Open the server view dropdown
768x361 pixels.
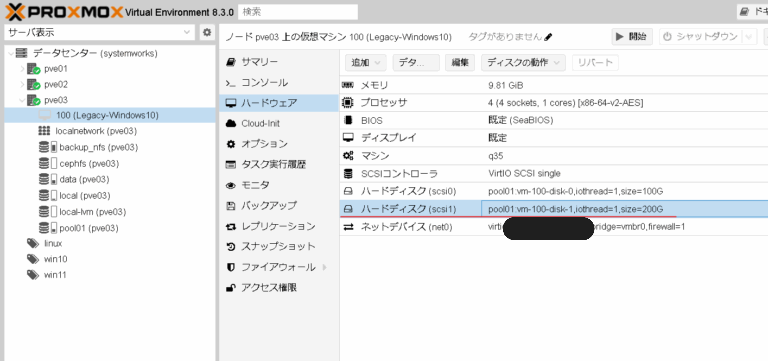click(x=99, y=32)
